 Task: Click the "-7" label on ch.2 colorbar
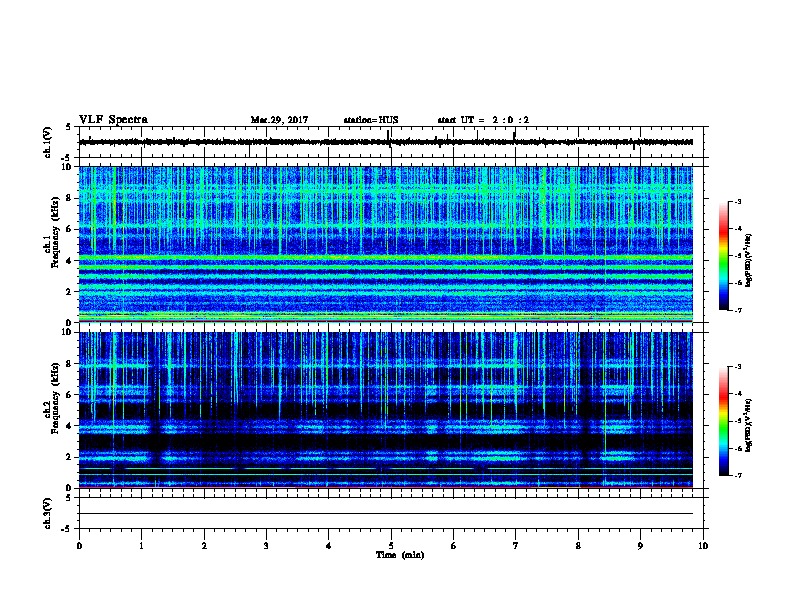pyautogui.click(x=737, y=476)
